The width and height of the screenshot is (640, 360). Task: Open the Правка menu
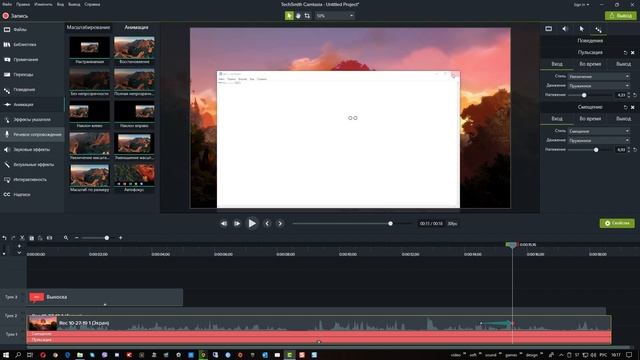[x=23, y=4]
